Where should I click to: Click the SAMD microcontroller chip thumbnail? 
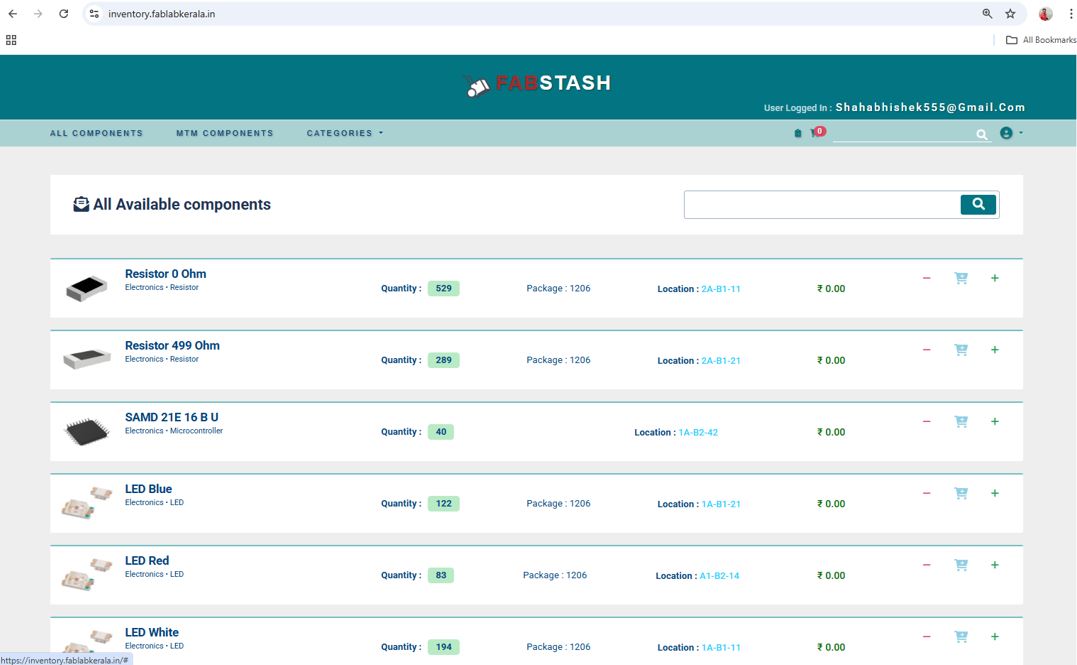87,431
